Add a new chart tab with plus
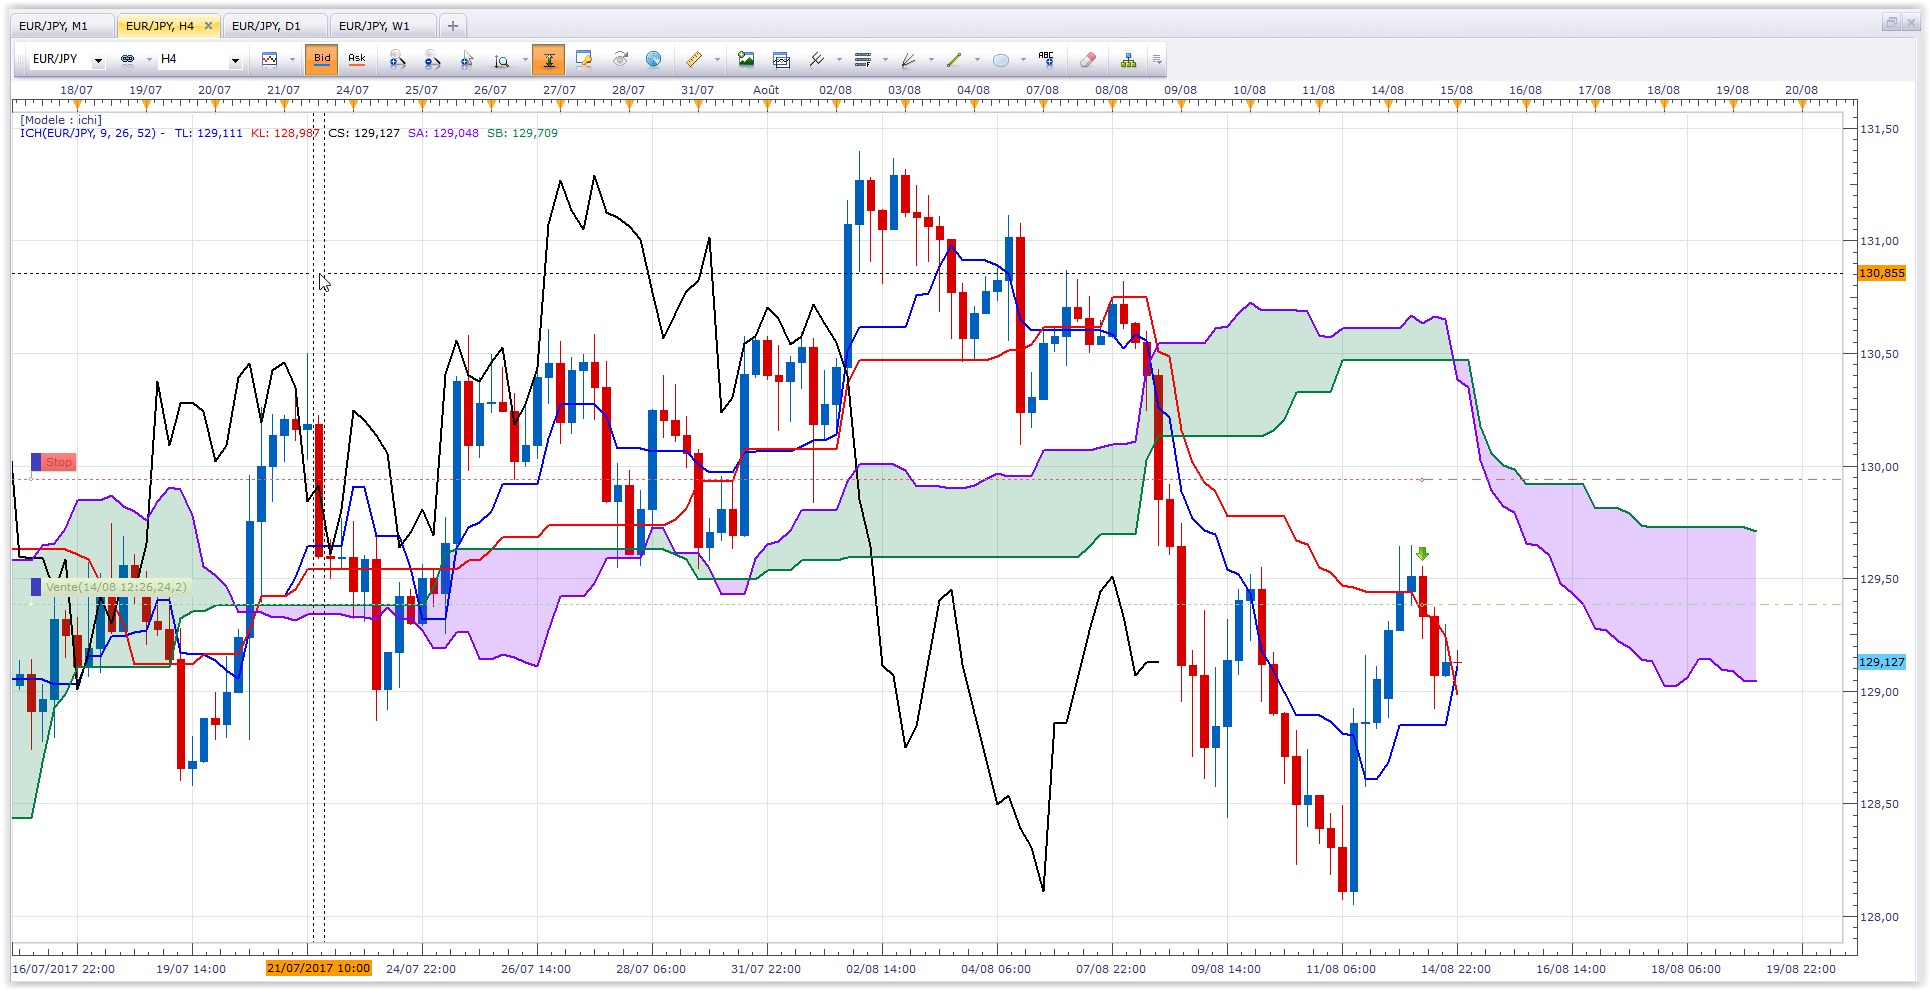Screen dimensions: 1930x990 [453, 26]
